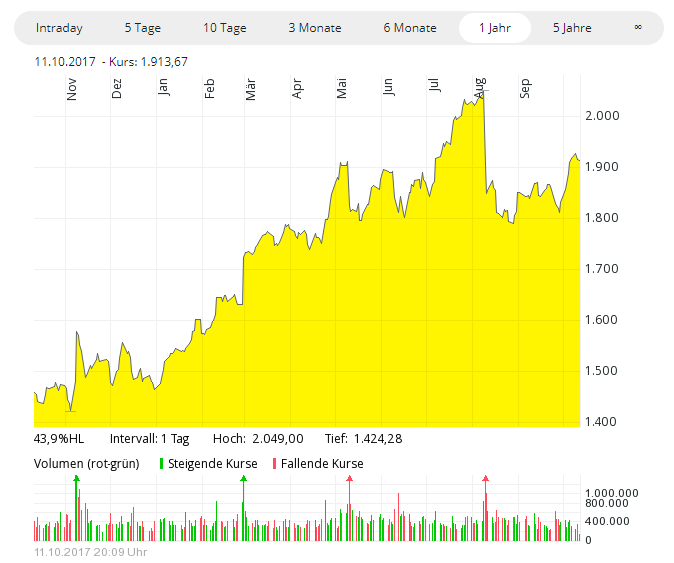The height and width of the screenshot is (563, 674).
Task: Click the 1.400 price axis value
Action: point(601,422)
